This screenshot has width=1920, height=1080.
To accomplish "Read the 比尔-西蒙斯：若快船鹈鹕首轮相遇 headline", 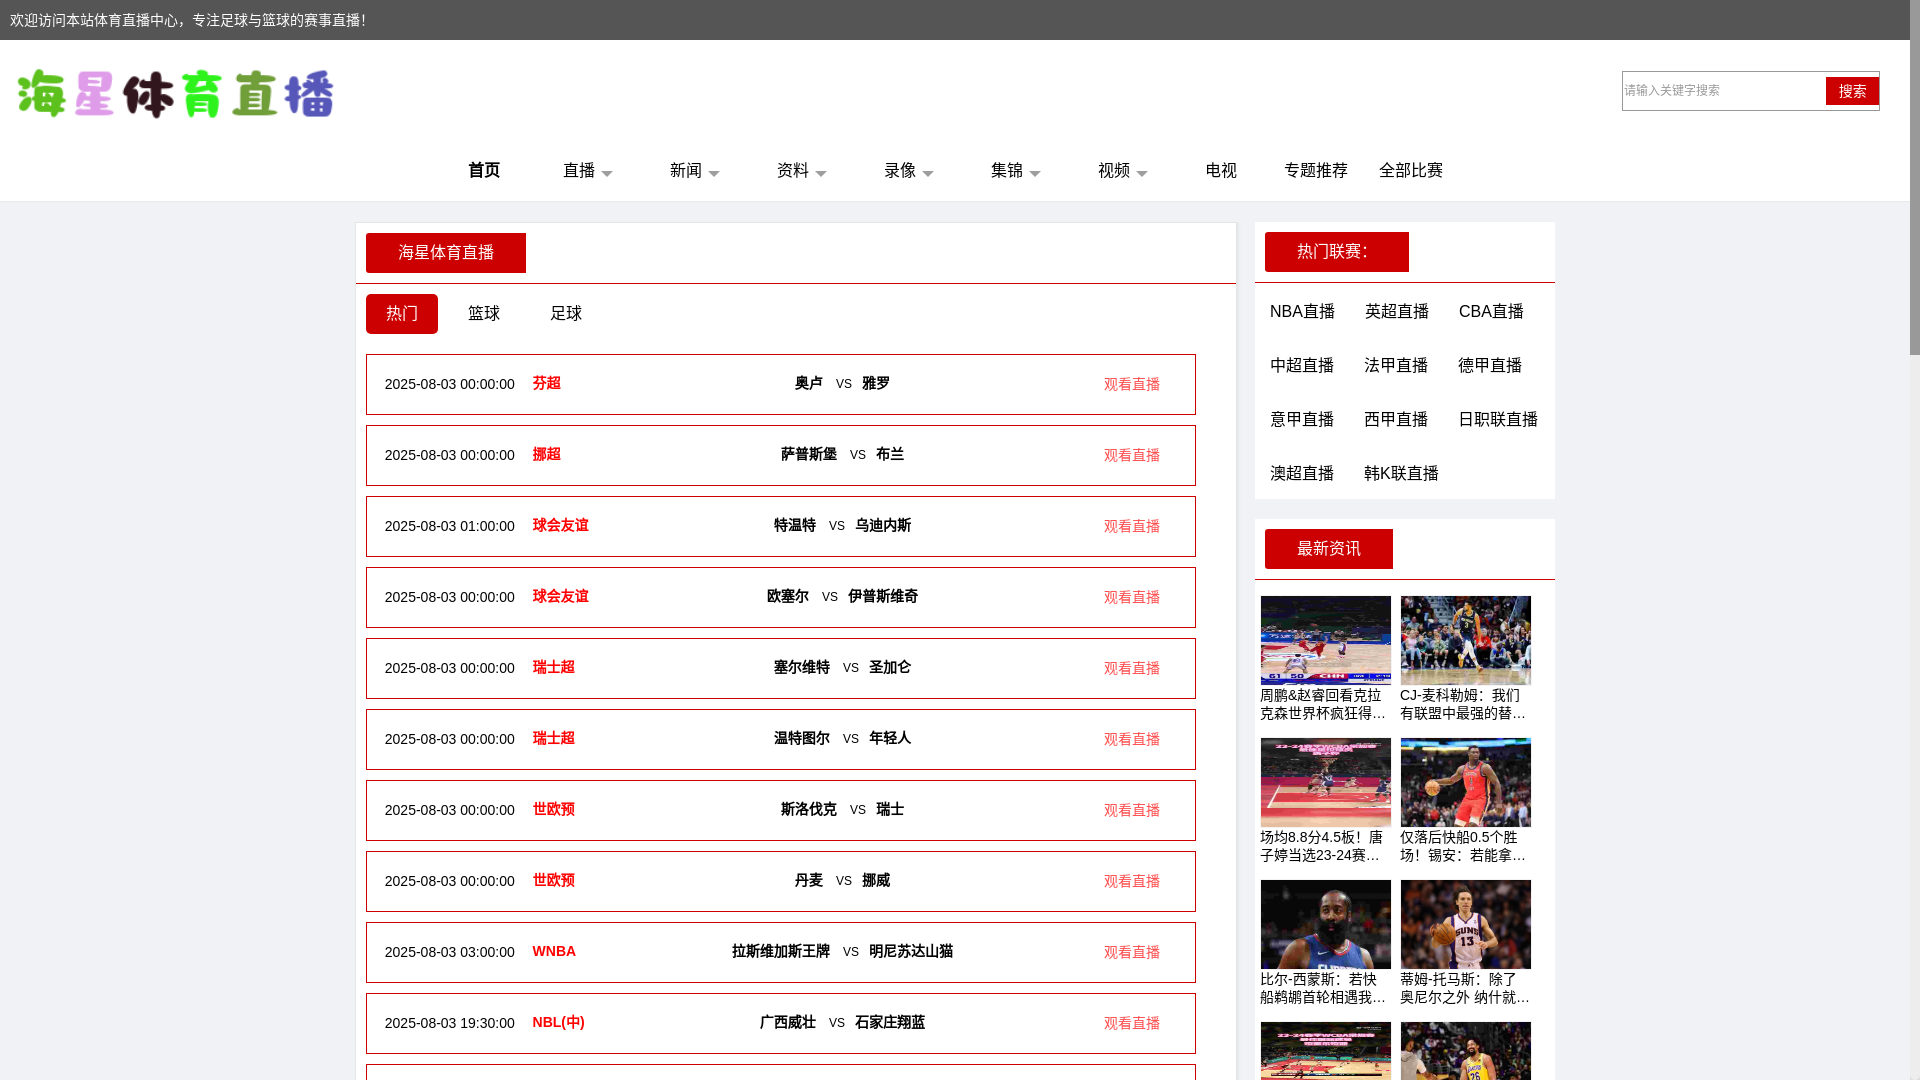I will (1323, 989).
